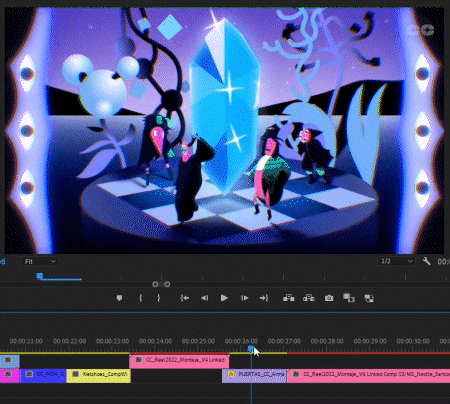Viewport: 450px width, 404px height.
Task: Select the blue CC_MOV clip
Action: tap(43, 375)
